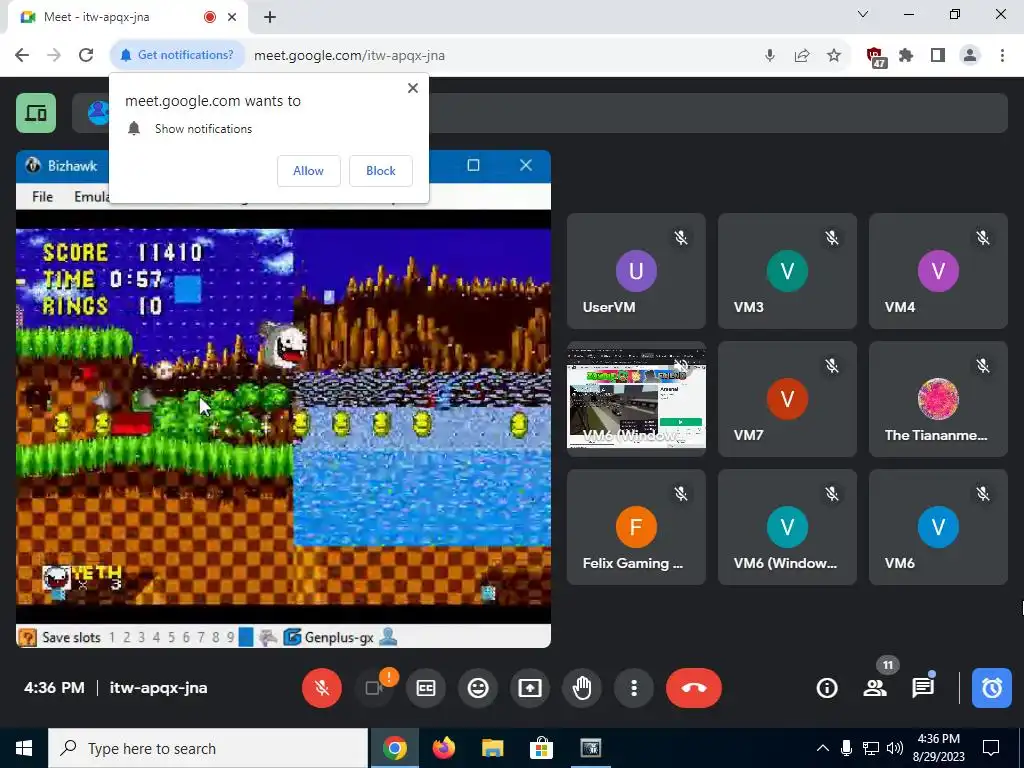Open the Activities alarm-clock button
The width and height of the screenshot is (1024, 768).
click(x=991, y=688)
